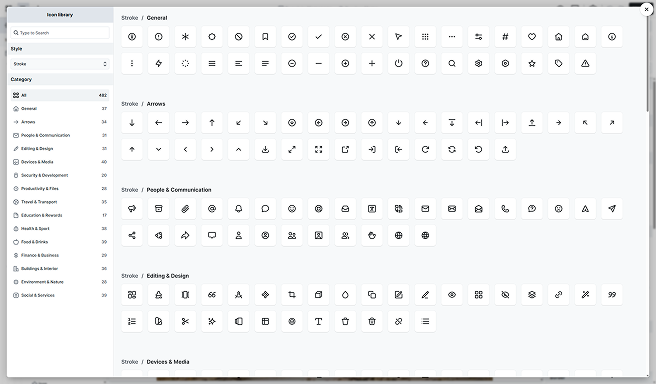656x384 pixels.
Task: Pick the upload tray icon in Arrows
Action: coord(505,149)
